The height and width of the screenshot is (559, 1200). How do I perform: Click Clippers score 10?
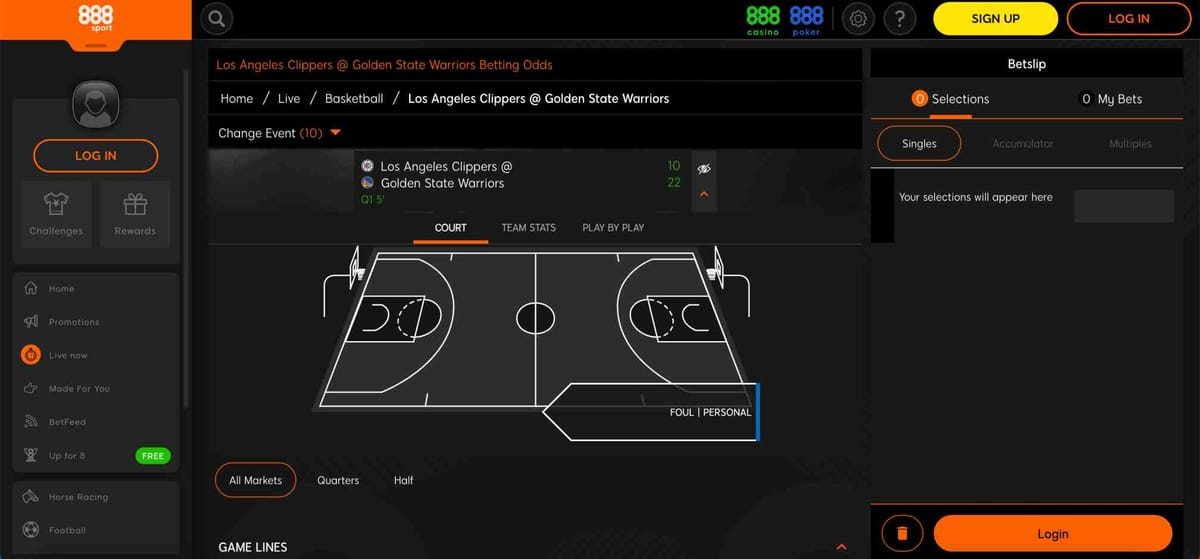coord(674,166)
